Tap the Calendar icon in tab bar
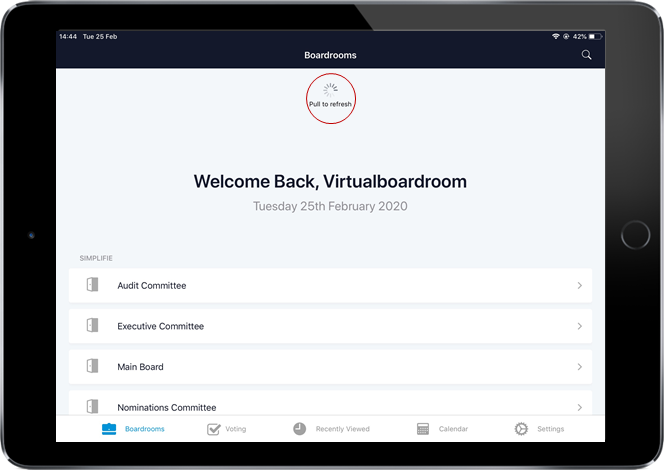 point(423,429)
